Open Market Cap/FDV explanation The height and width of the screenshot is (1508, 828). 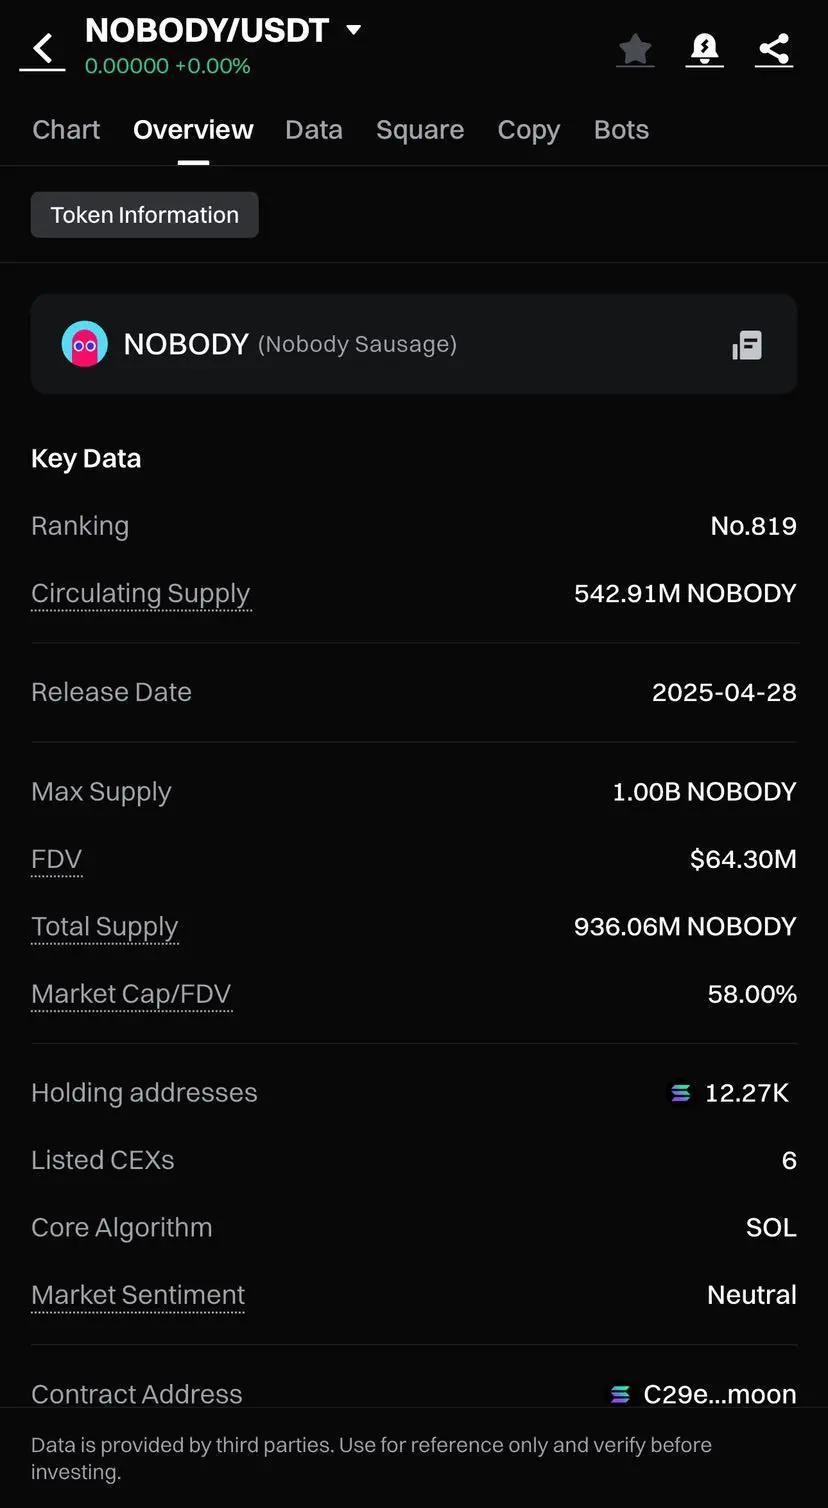[131, 995]
